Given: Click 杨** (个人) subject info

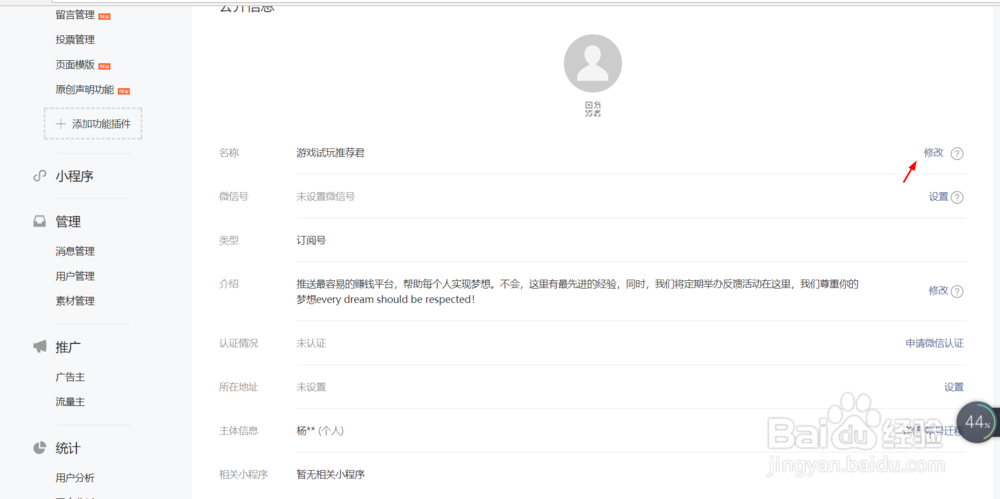Looking at the screenshot, I should coord(320,431).
